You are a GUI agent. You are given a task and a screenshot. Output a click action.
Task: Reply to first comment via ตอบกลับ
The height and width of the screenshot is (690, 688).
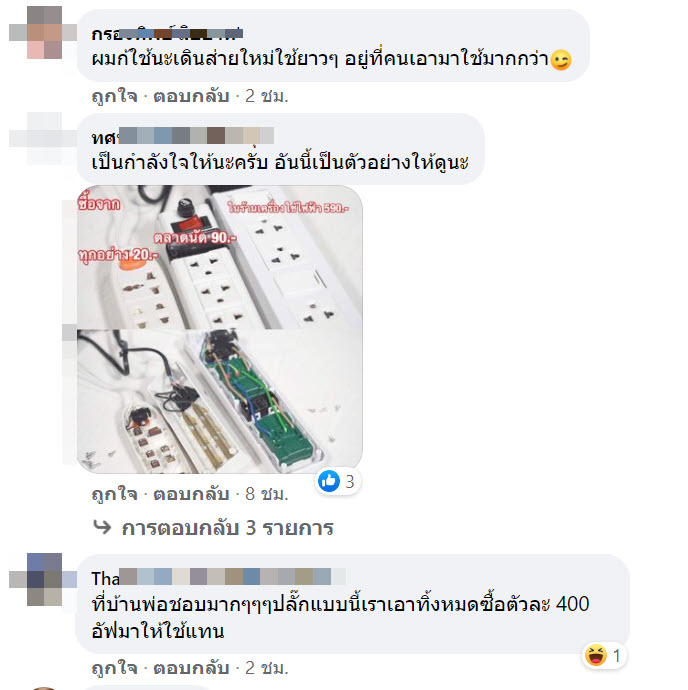pyautogui.click(x=191, y=96)
